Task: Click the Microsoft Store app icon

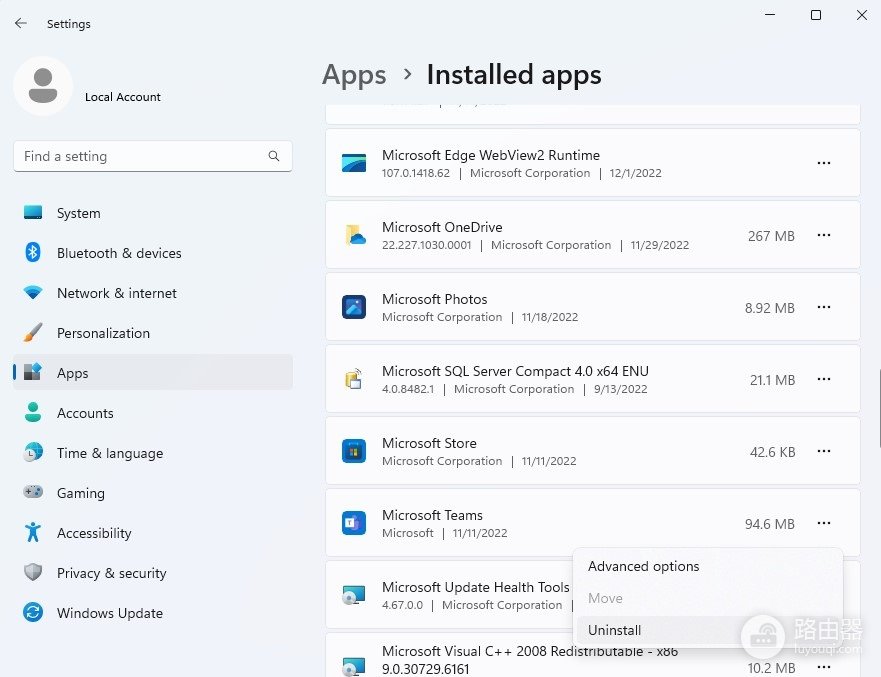Action: (354, 451)
